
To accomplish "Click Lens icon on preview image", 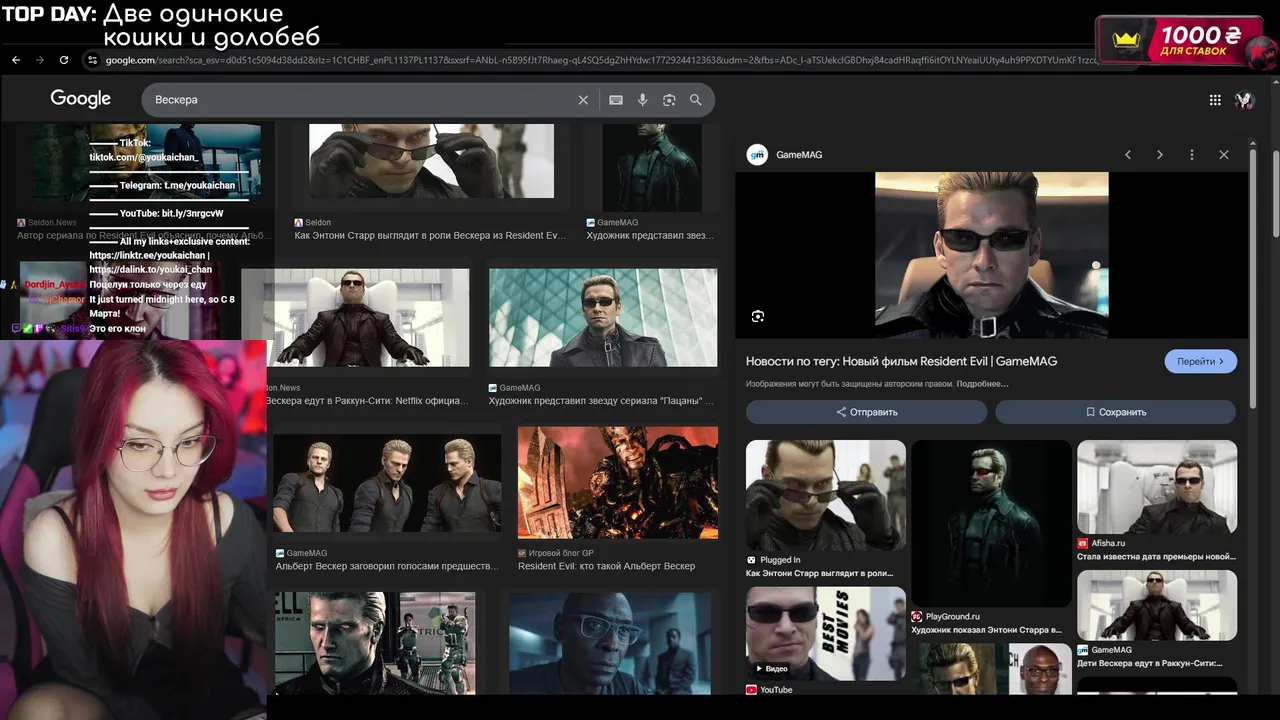I will pyautogui.click(x=758, y=316).
